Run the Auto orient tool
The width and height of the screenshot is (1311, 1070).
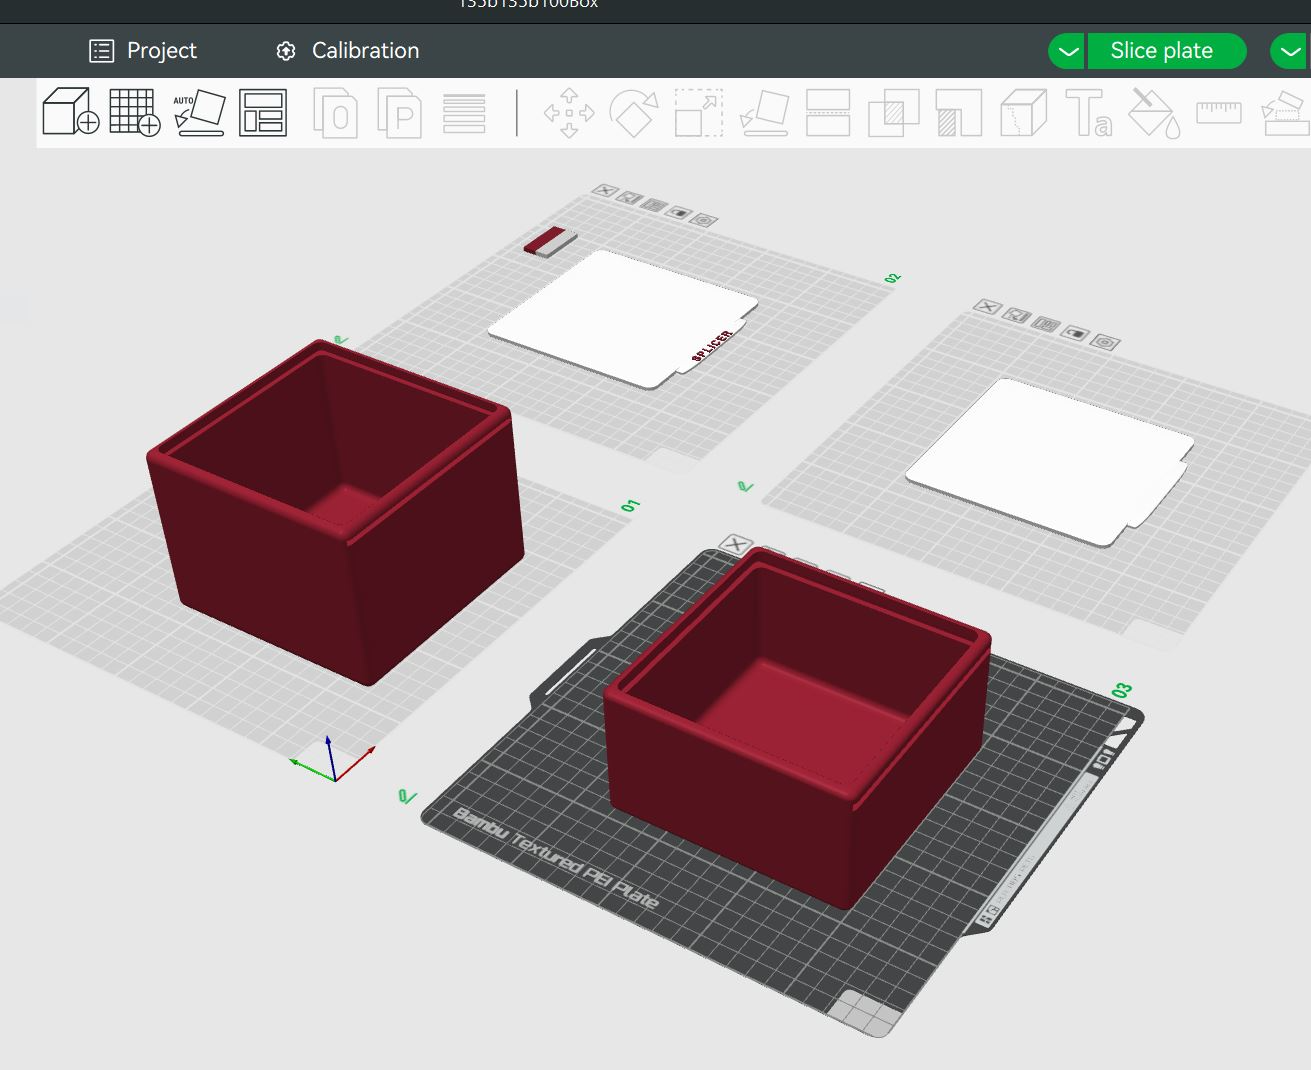point(200,112)
